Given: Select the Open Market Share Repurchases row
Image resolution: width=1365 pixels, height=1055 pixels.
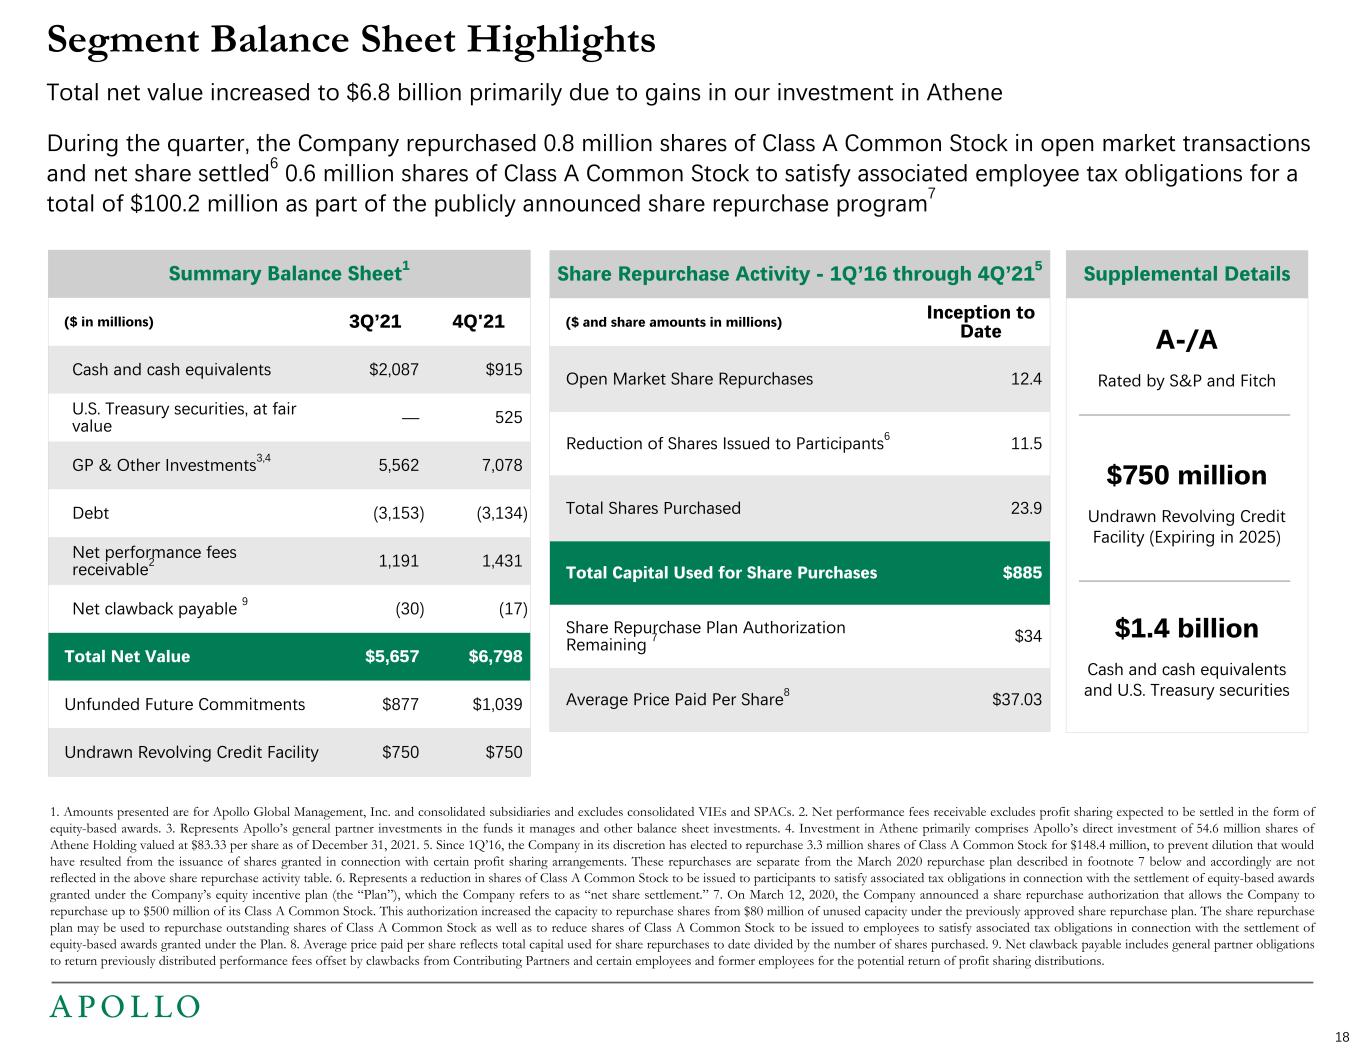Looking at the screenshot, I should point(689,379).
